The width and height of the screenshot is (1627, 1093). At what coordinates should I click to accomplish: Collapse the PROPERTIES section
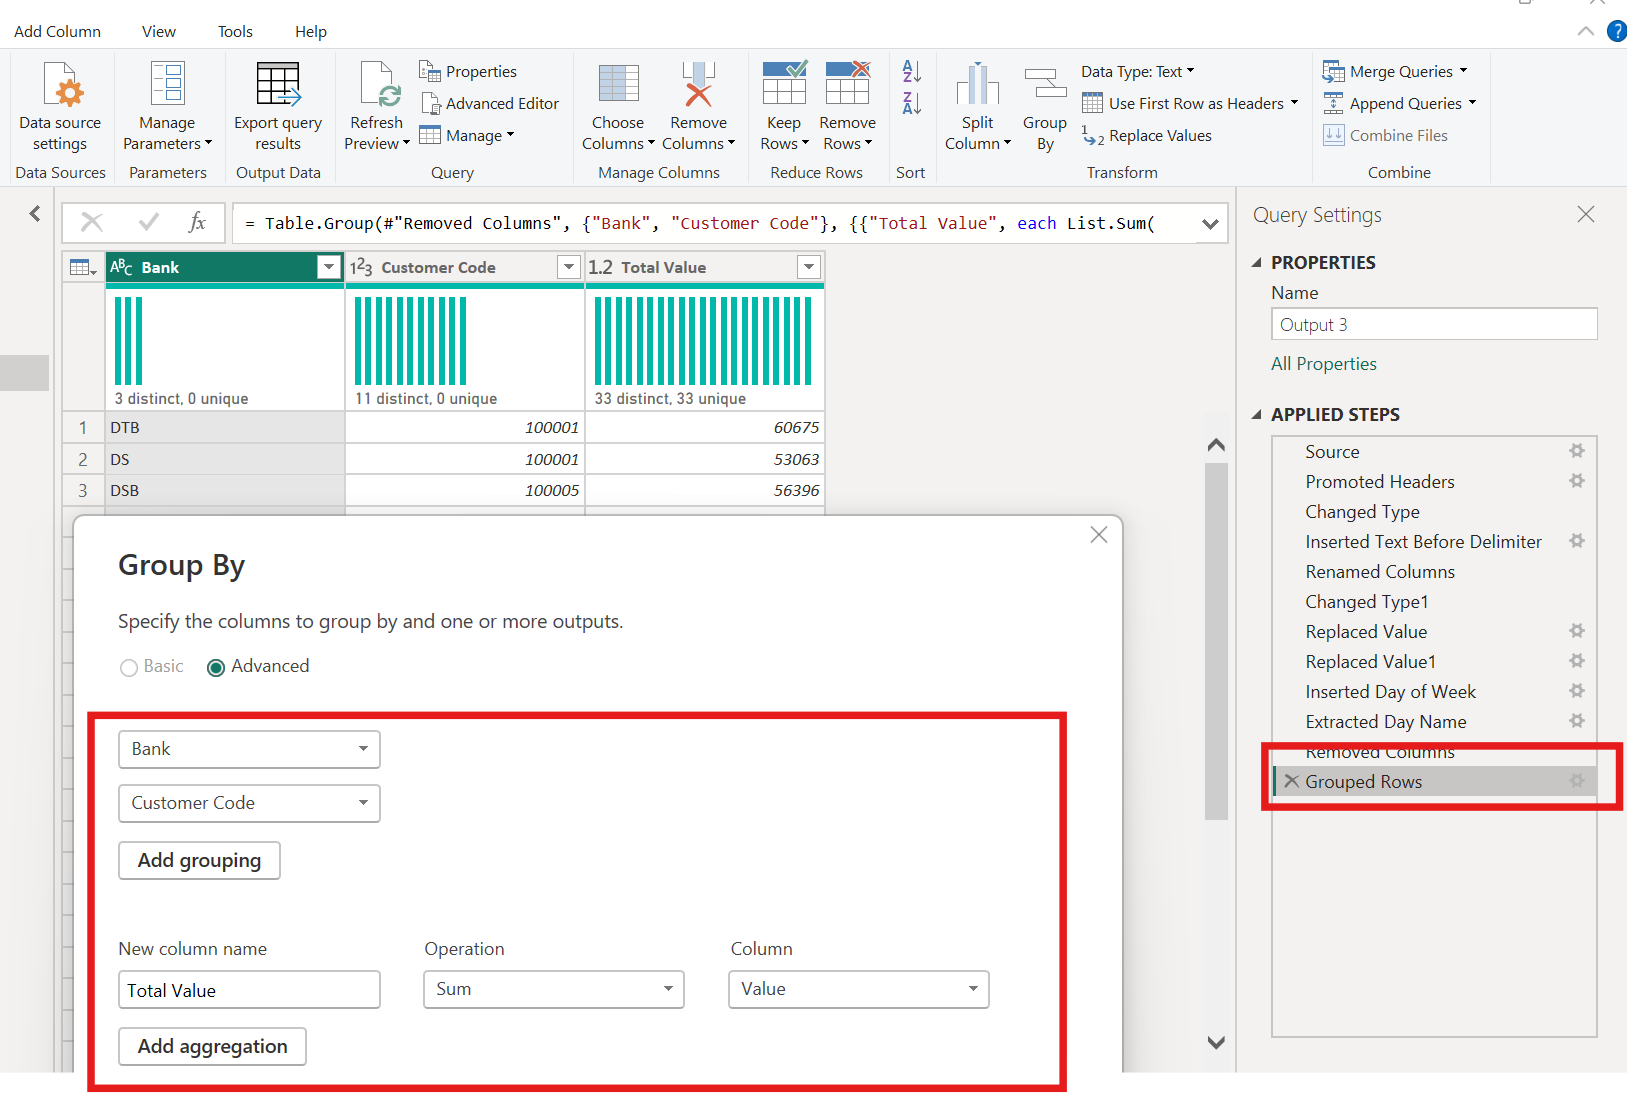[1257, 263]
